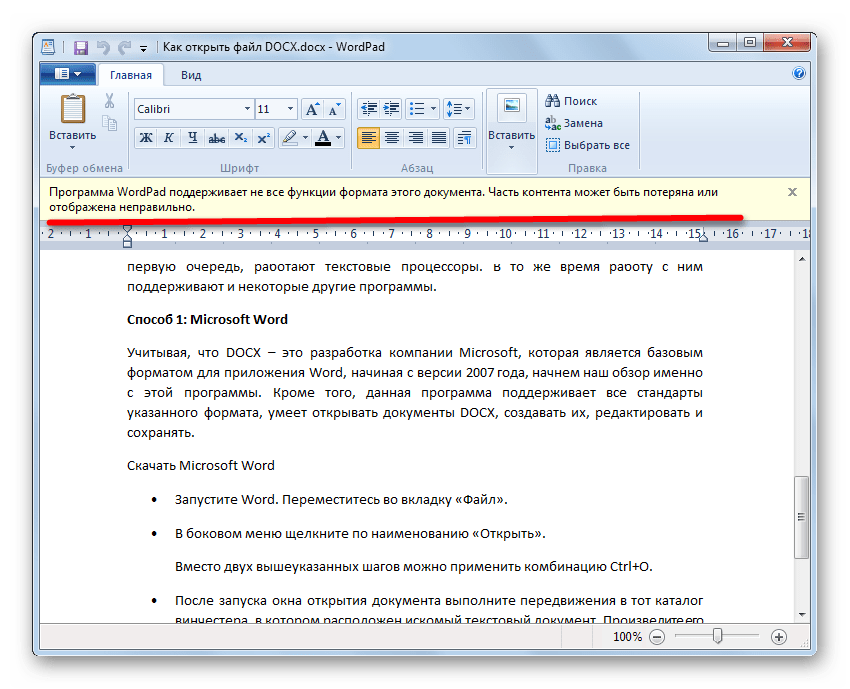Center-align the paragraph text
850x689 pixels.
pyautogui.click(x=392, y=138)
